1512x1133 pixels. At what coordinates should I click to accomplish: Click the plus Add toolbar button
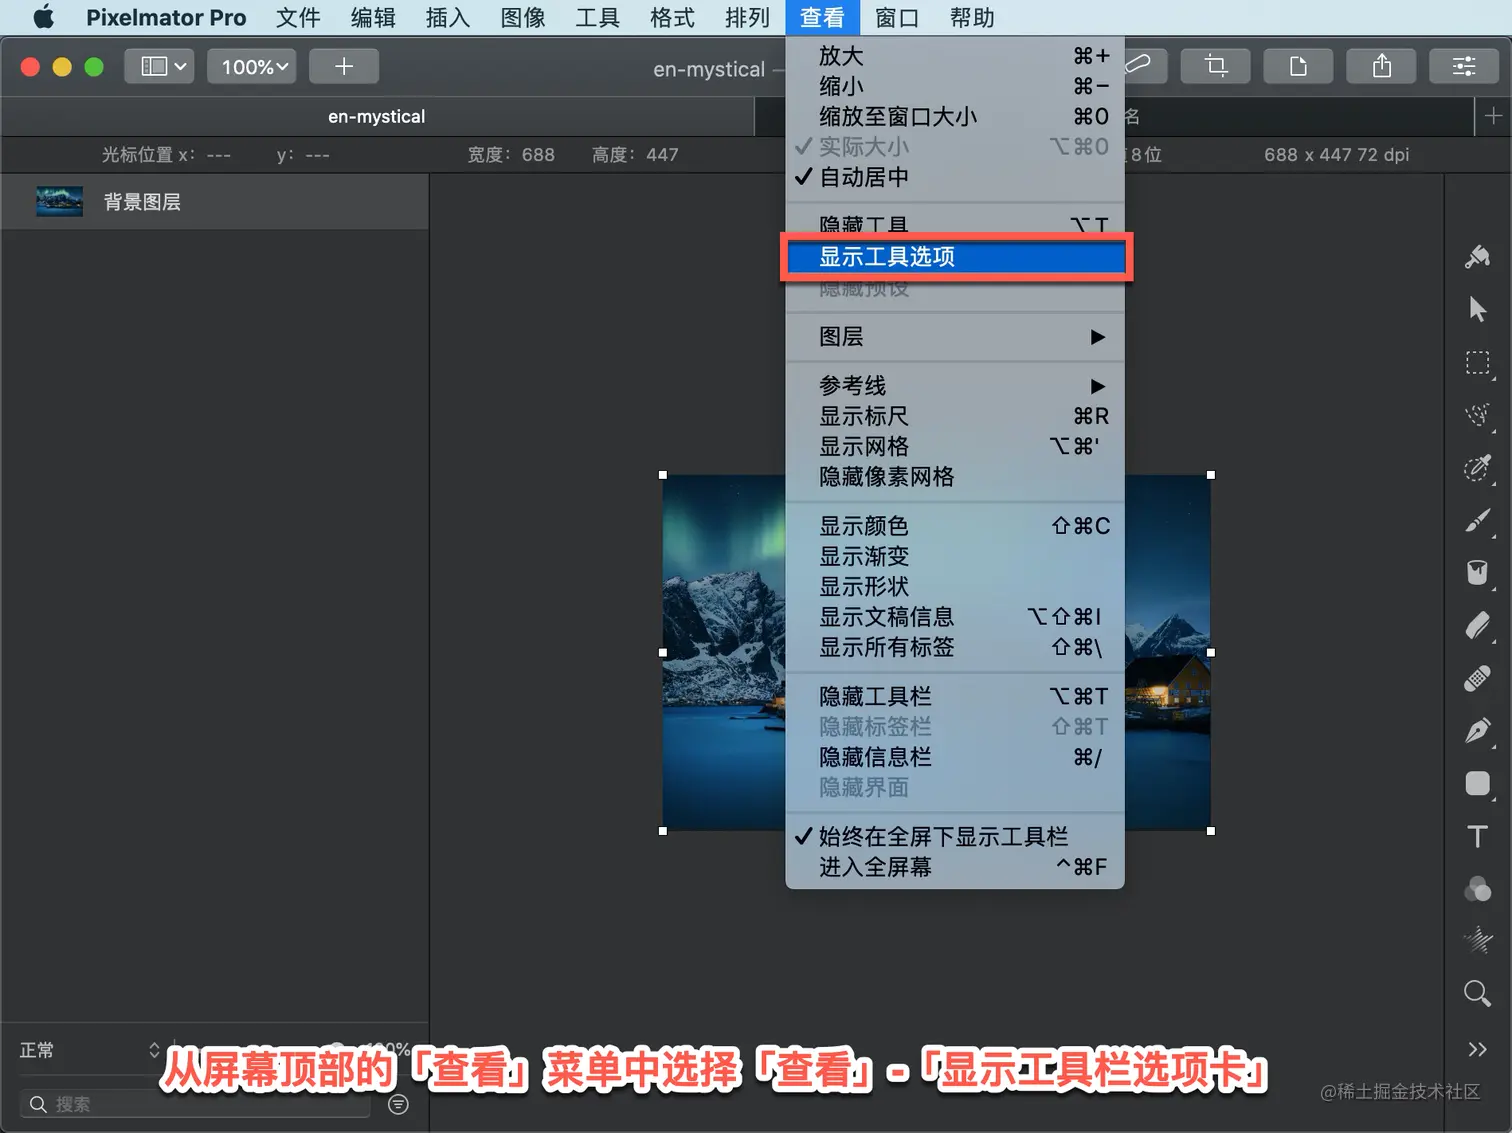click(x=344, y=66)
